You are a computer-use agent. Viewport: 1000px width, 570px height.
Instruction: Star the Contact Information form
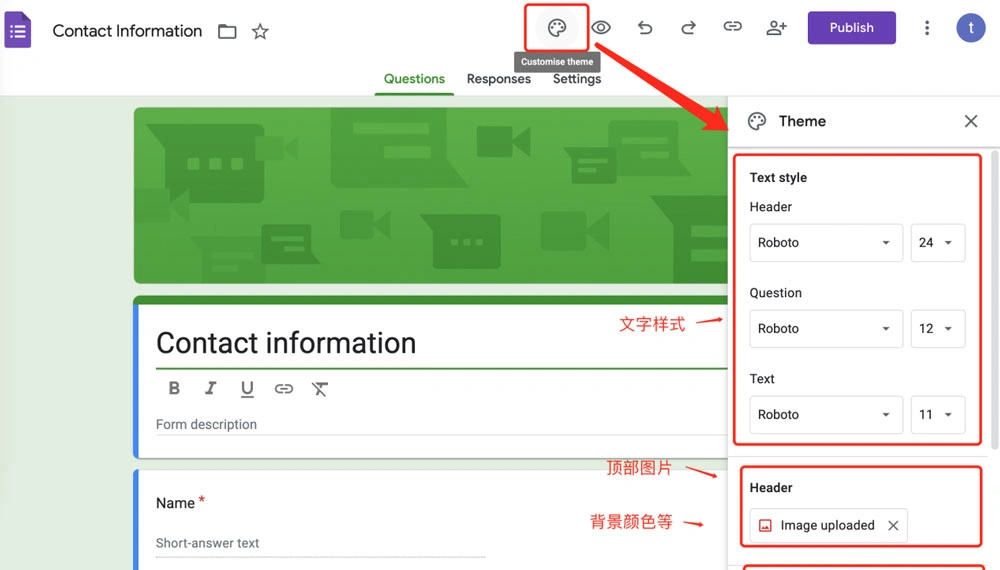260,32
